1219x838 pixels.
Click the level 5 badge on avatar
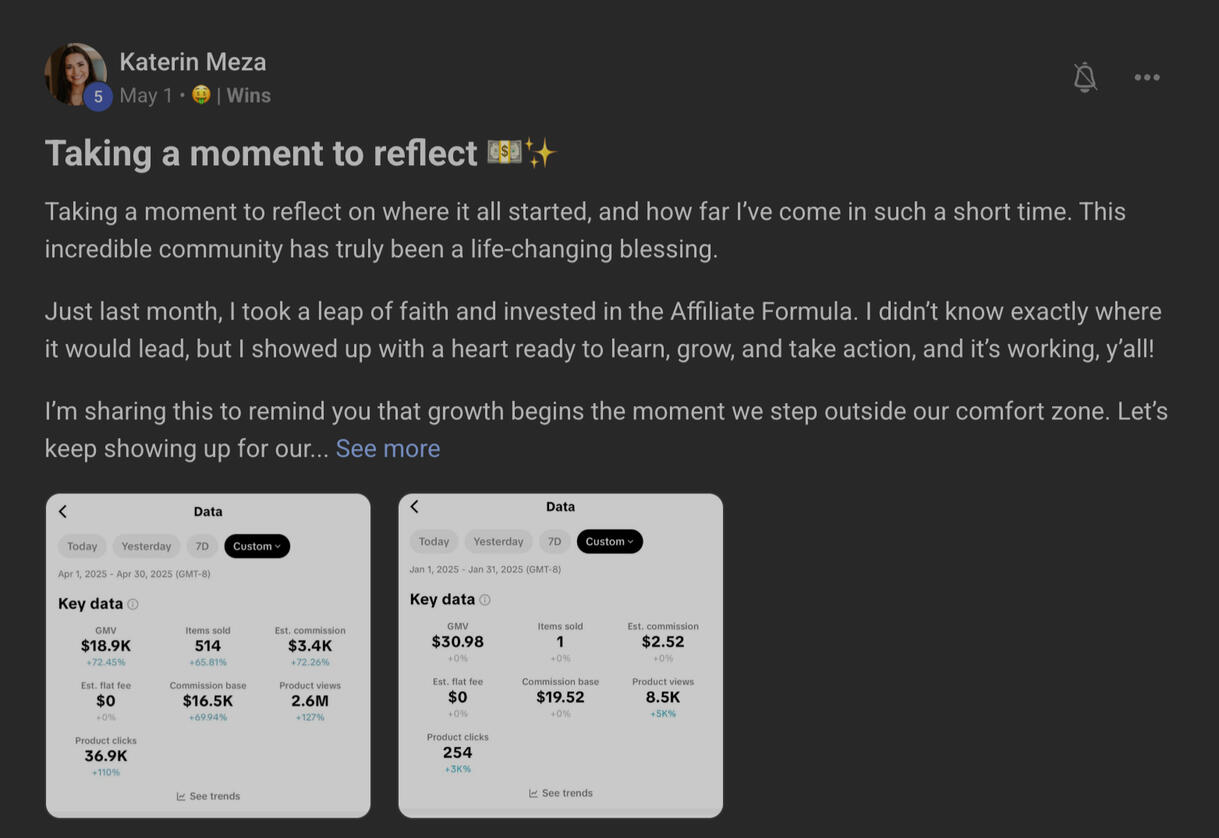pyautogui.click(x=98, y=97)
